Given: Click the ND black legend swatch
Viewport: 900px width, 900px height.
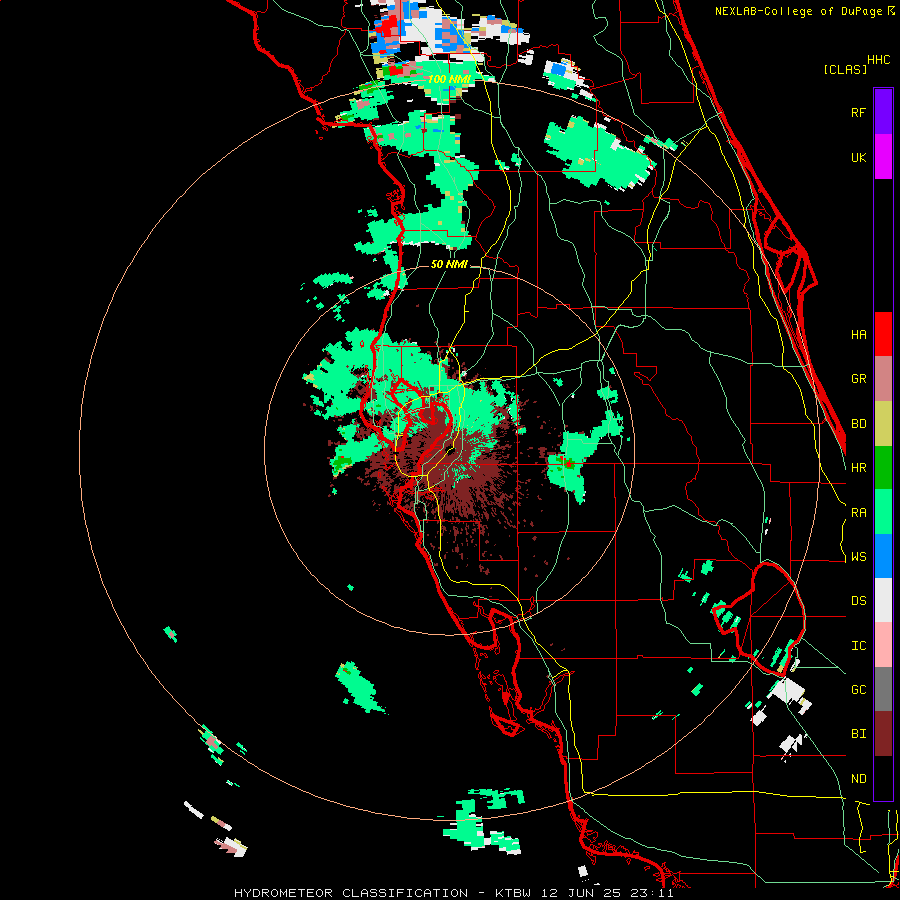Looking at the screenshot, I should click(x=883, y=778).
